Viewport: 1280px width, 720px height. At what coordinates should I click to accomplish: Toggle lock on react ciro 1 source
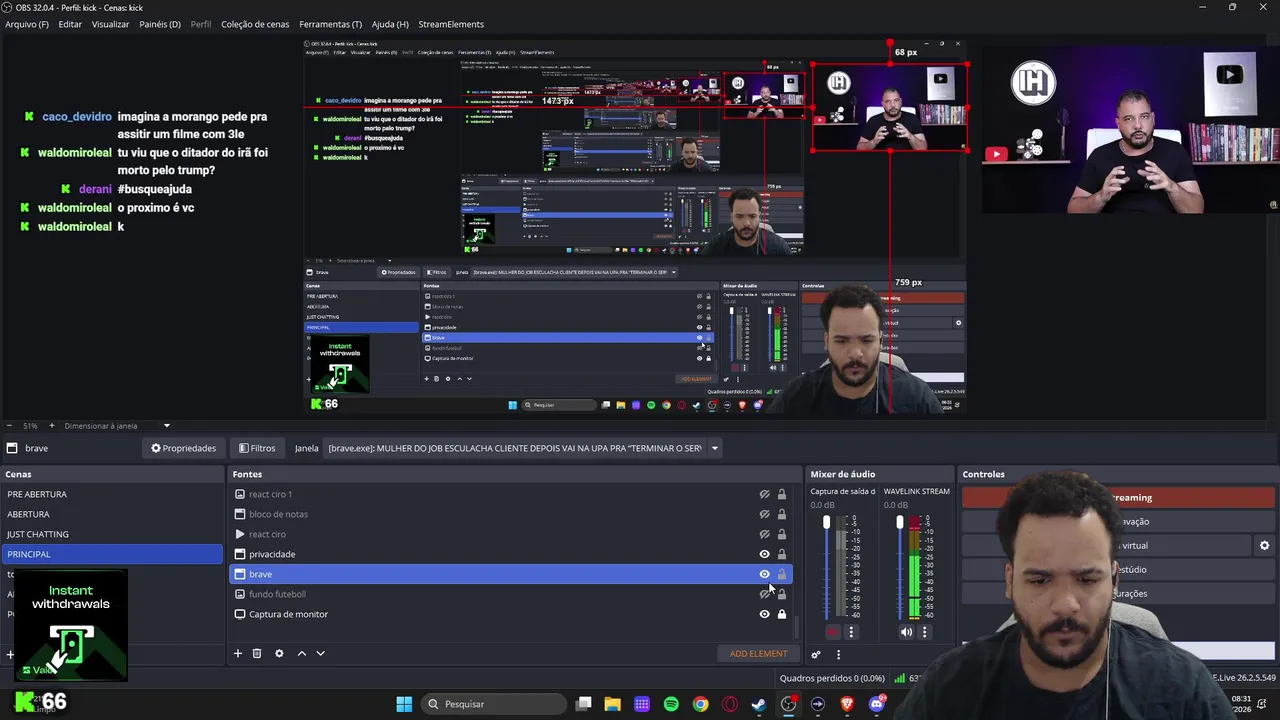(782, 494)
